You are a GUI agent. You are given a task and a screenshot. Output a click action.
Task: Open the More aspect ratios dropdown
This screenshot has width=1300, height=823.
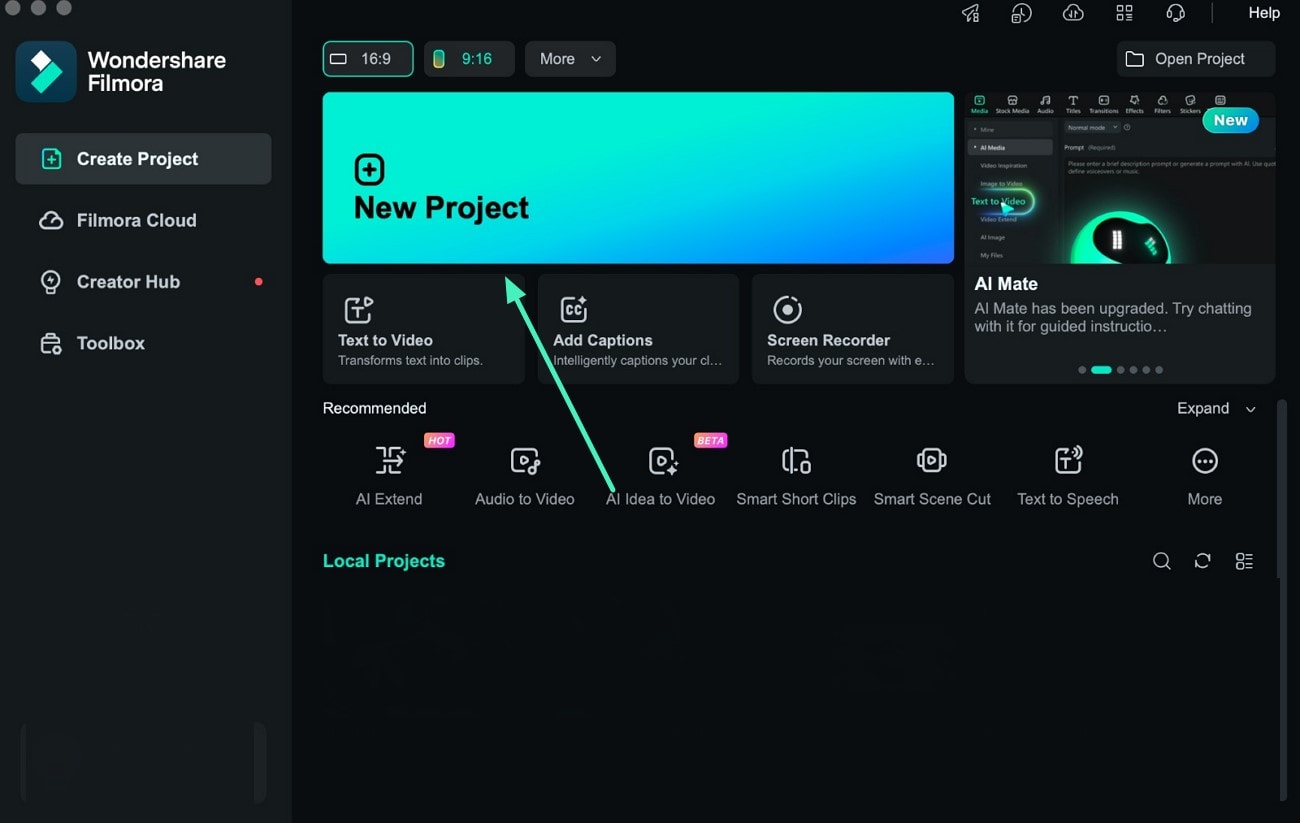[570, 59]
